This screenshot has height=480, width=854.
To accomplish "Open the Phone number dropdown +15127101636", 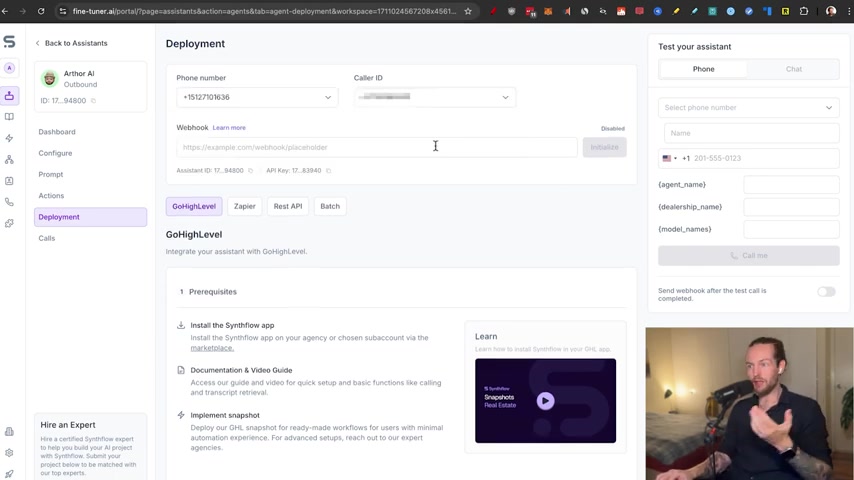I will tap(257, 97).
